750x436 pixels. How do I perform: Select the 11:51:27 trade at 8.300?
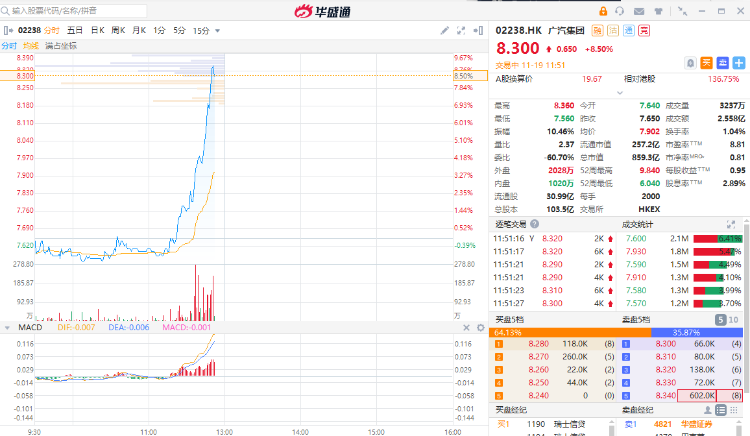(552, 303)
